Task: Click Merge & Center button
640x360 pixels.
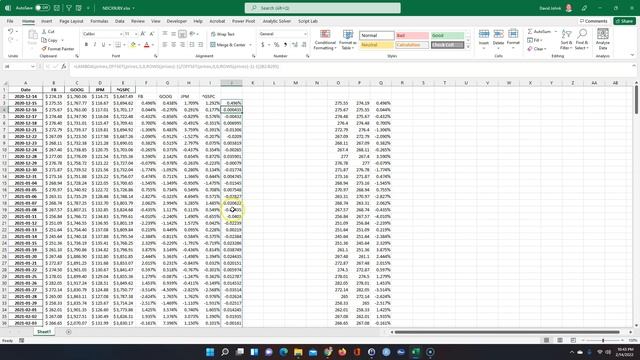Action: (x=228, y=44)
